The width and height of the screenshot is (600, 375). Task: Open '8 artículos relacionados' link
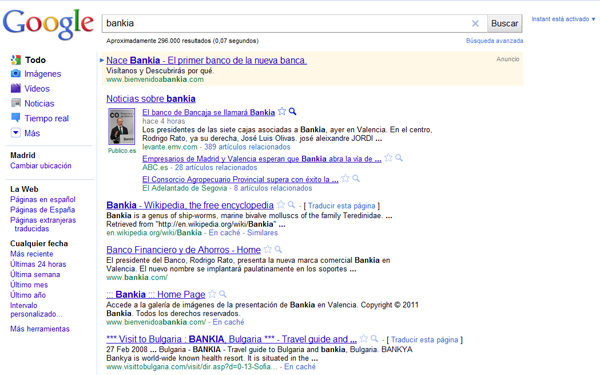coord(273,188)
